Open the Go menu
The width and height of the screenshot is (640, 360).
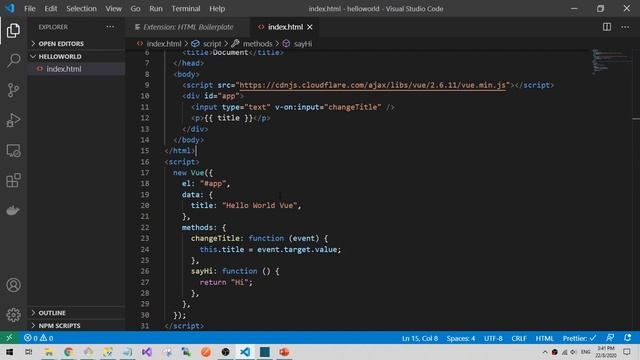coord(136,9)
